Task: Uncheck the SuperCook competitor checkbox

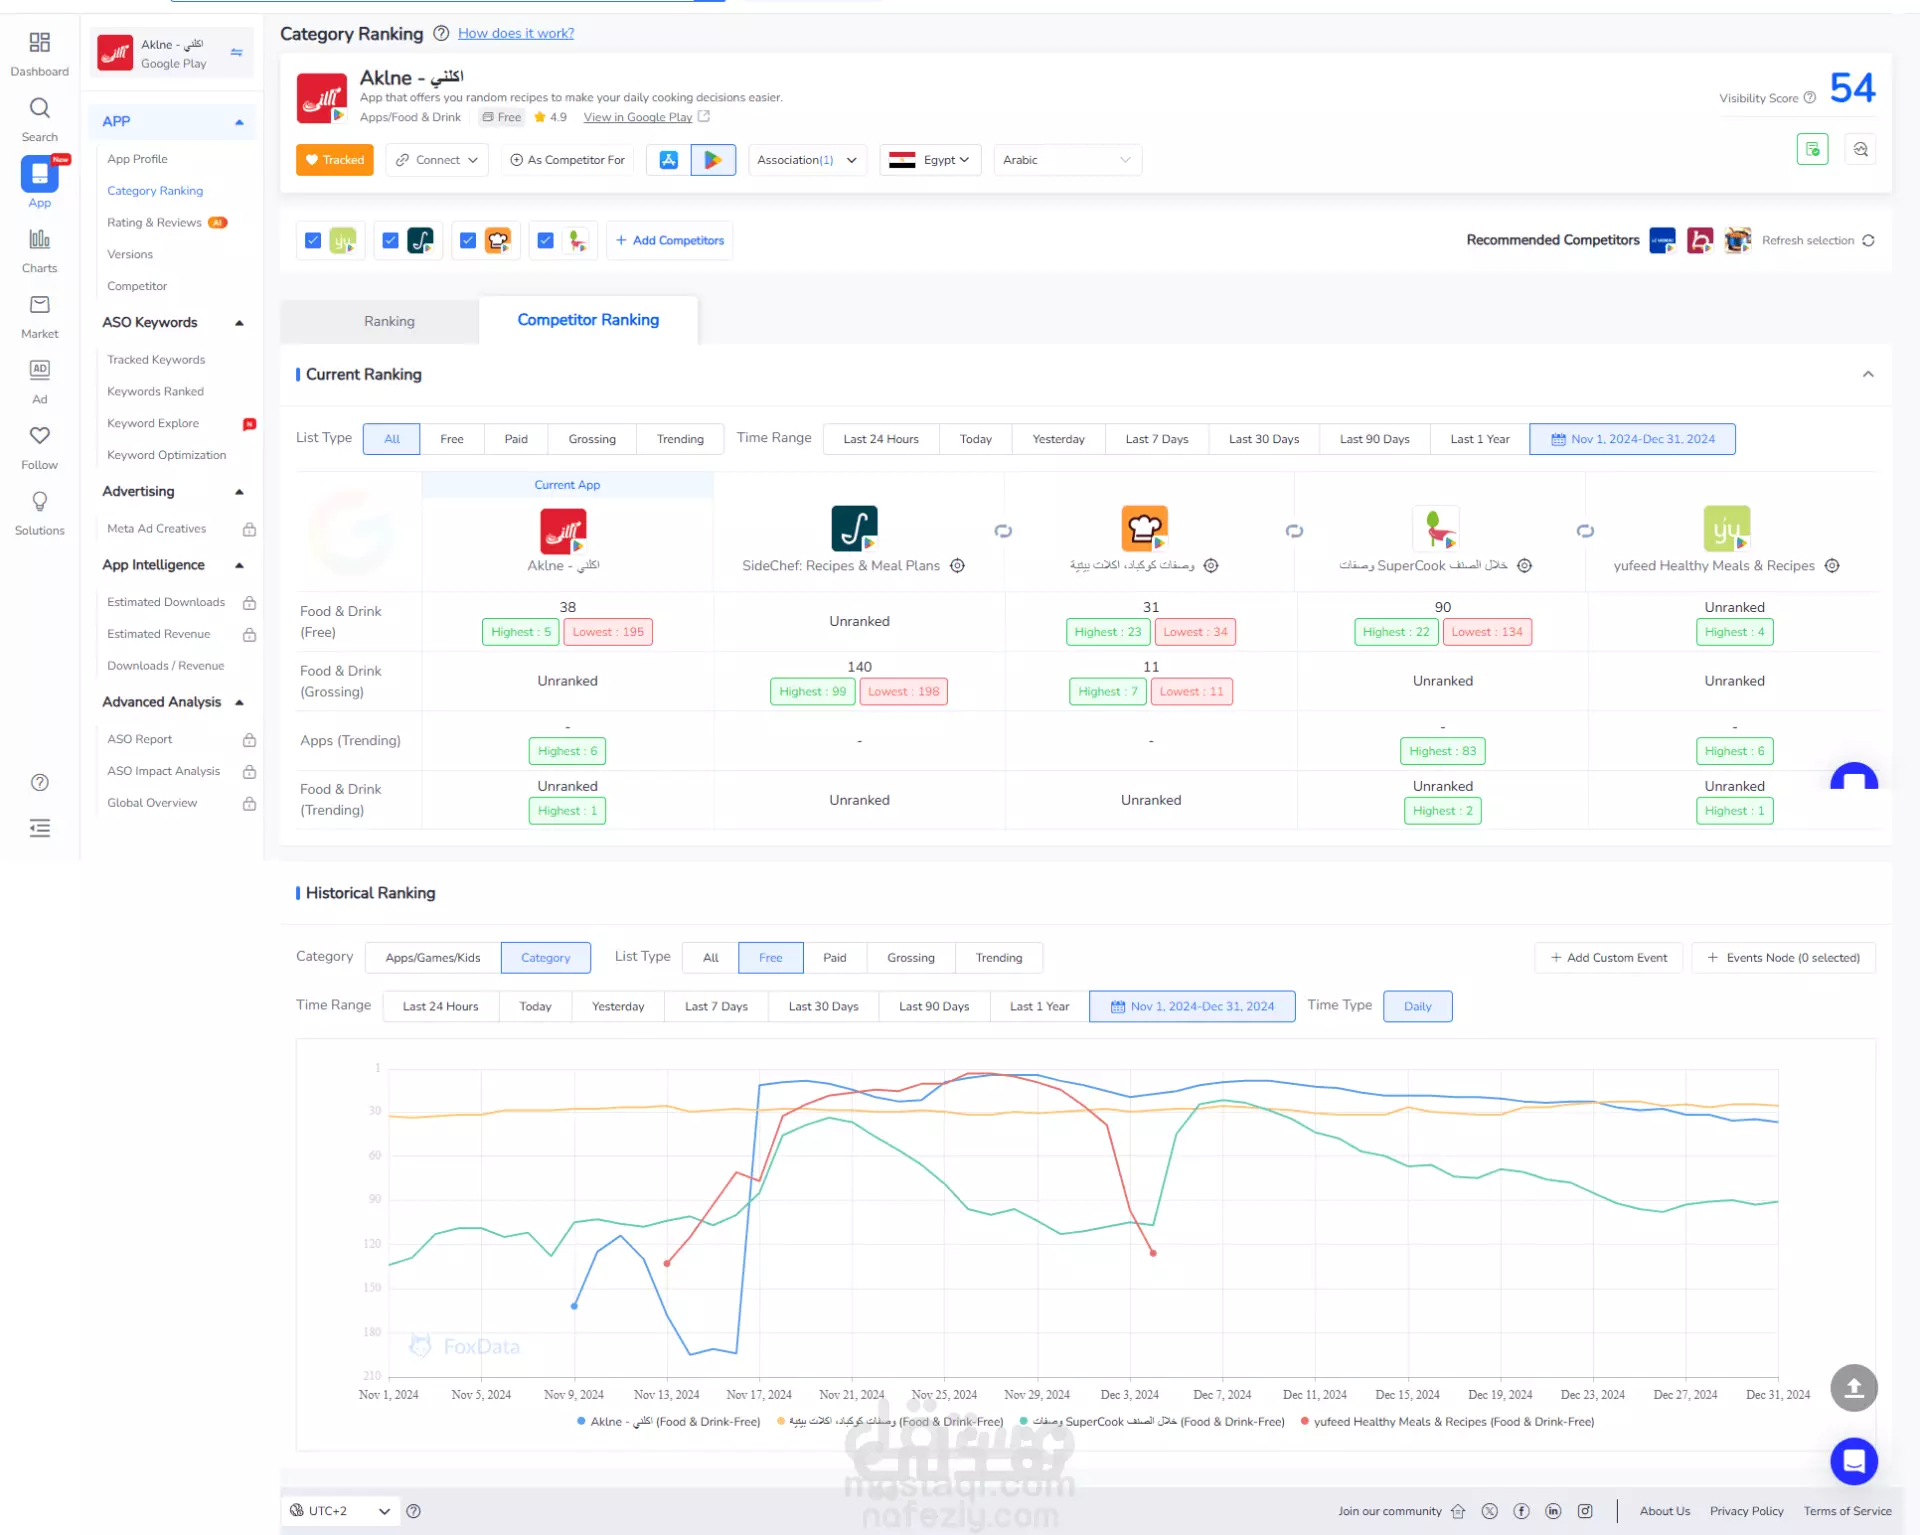Action: (x=545, y=240)
